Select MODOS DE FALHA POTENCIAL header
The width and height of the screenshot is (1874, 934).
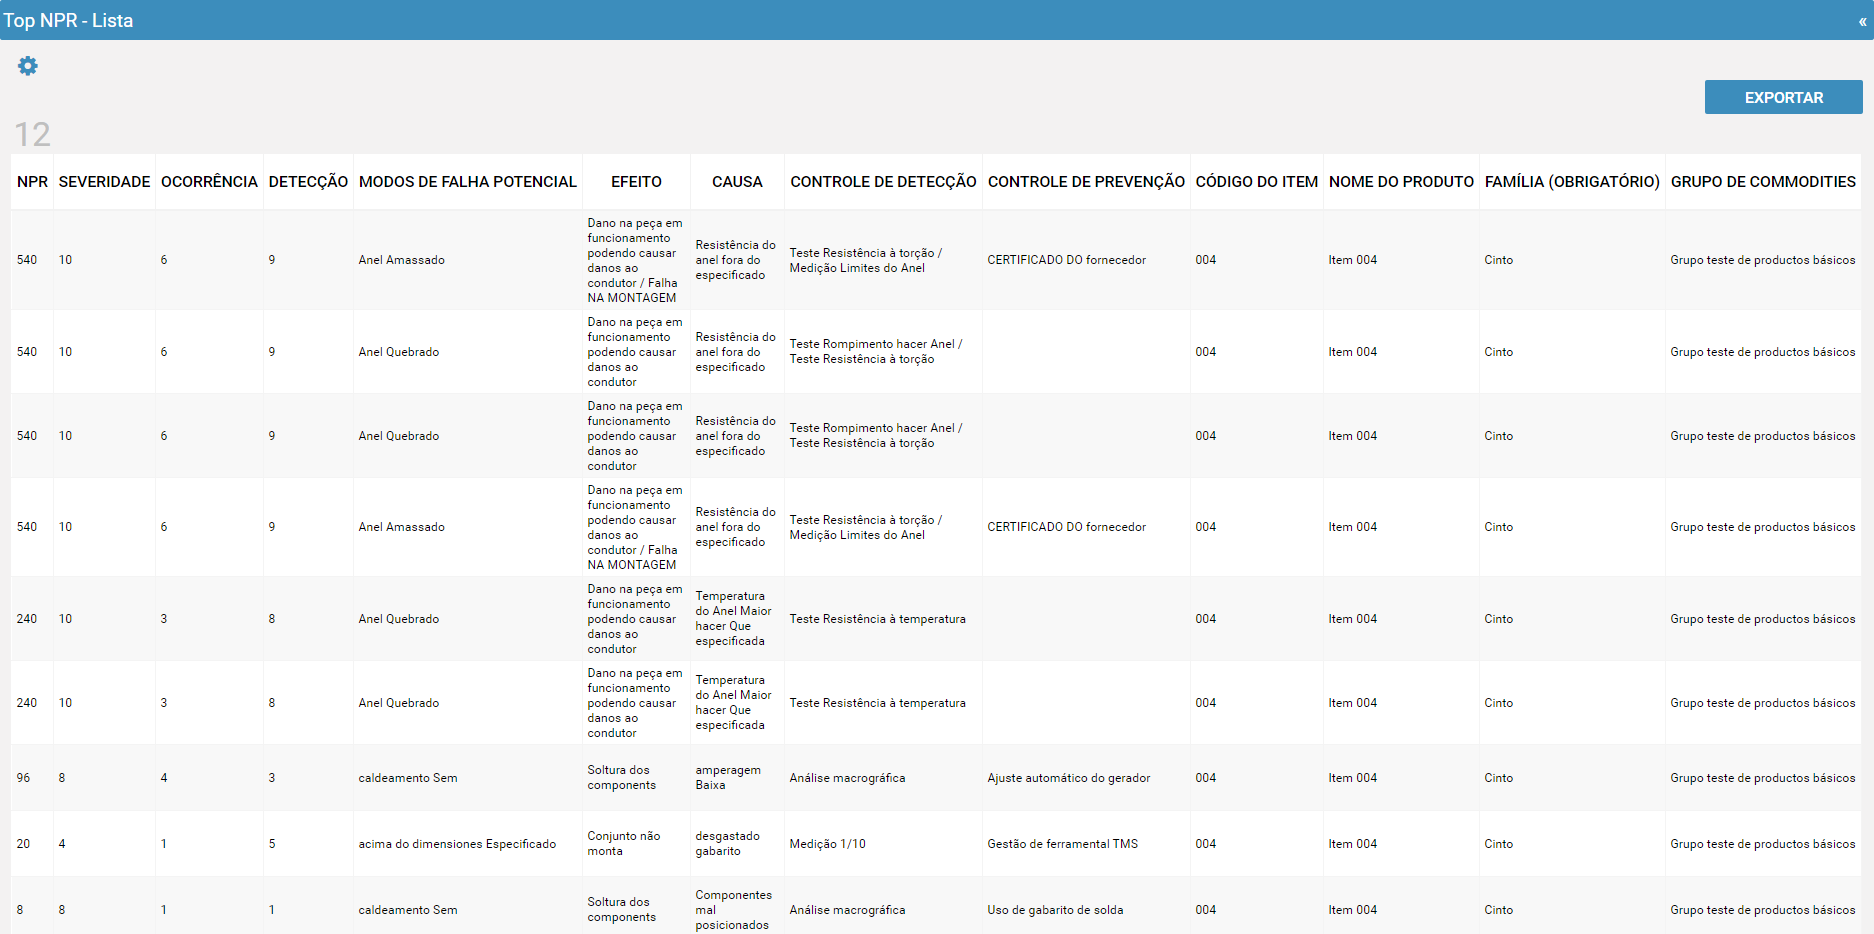pos(467,182)
